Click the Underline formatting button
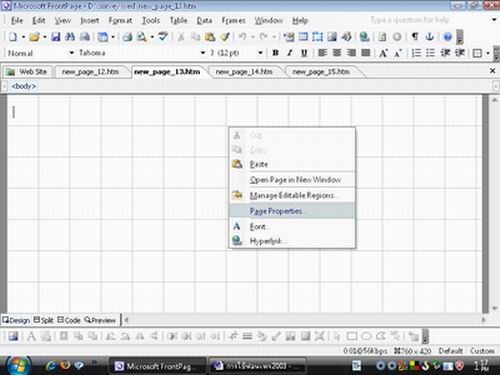The image size is (500, 375). coord(304,53)
